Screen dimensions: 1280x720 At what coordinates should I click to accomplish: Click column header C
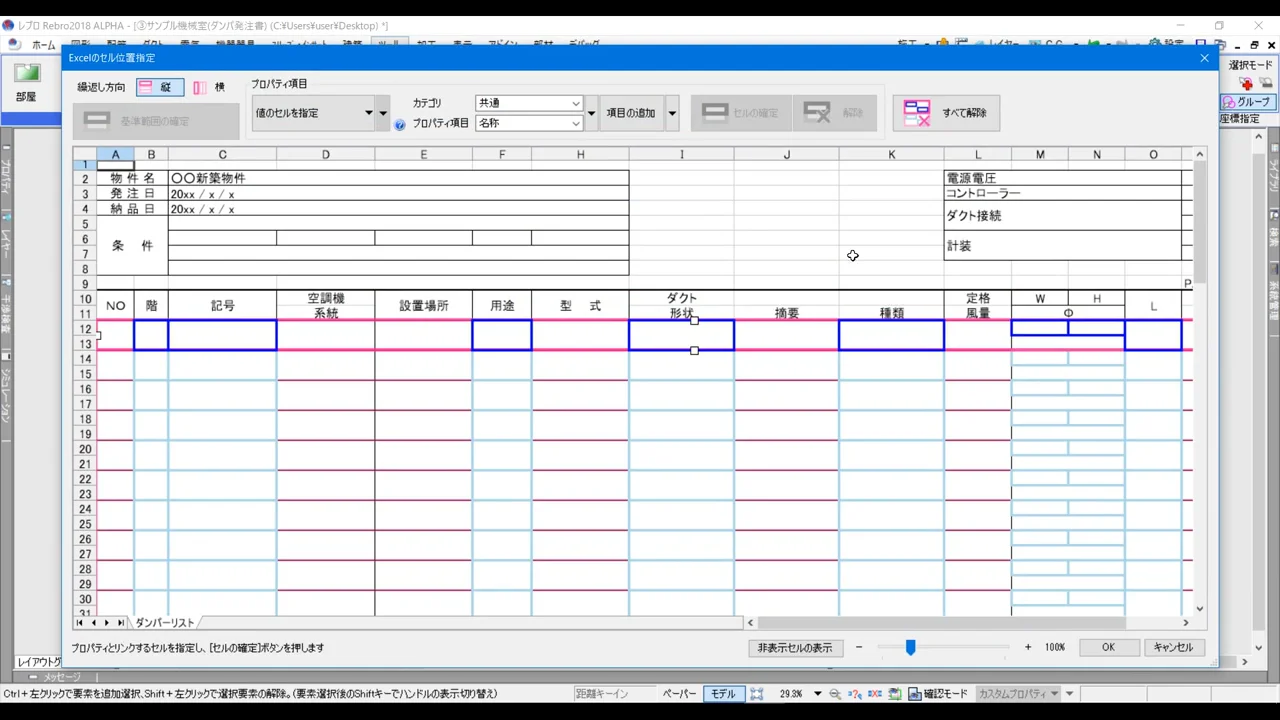tap(222, 154)
